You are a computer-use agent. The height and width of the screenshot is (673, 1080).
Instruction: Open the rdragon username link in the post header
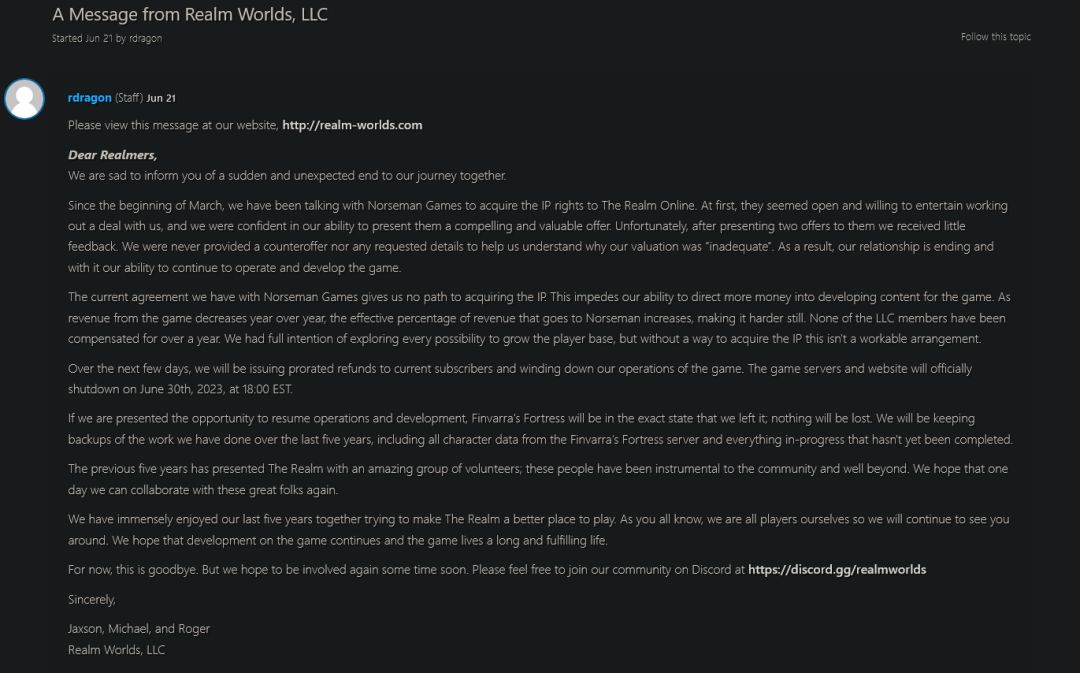point(89,98)
